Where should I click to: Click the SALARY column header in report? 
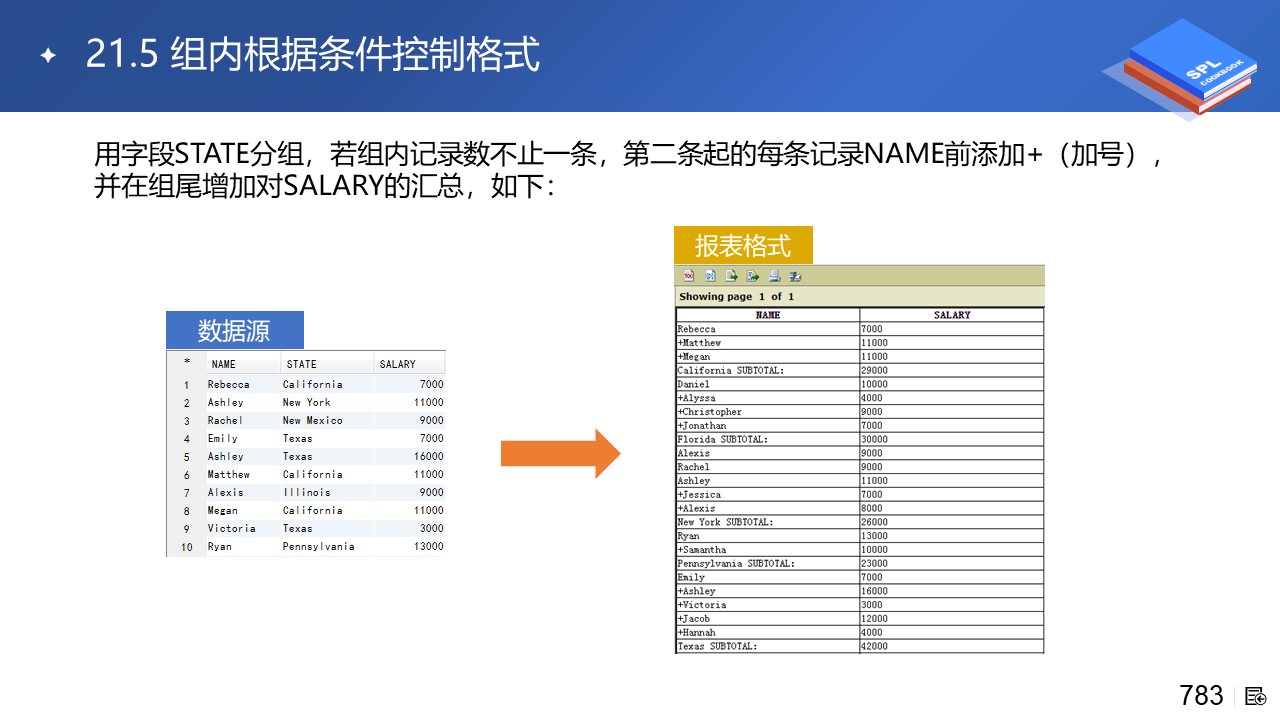pos(951,315)
